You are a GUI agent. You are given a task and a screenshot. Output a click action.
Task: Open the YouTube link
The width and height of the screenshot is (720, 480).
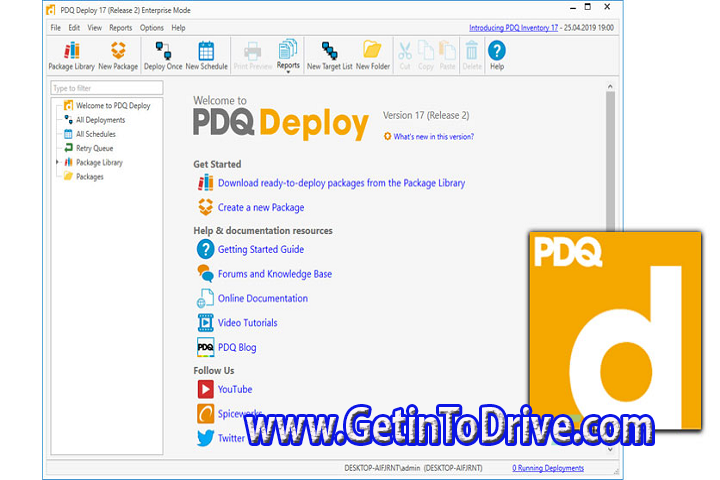[235, 389]
